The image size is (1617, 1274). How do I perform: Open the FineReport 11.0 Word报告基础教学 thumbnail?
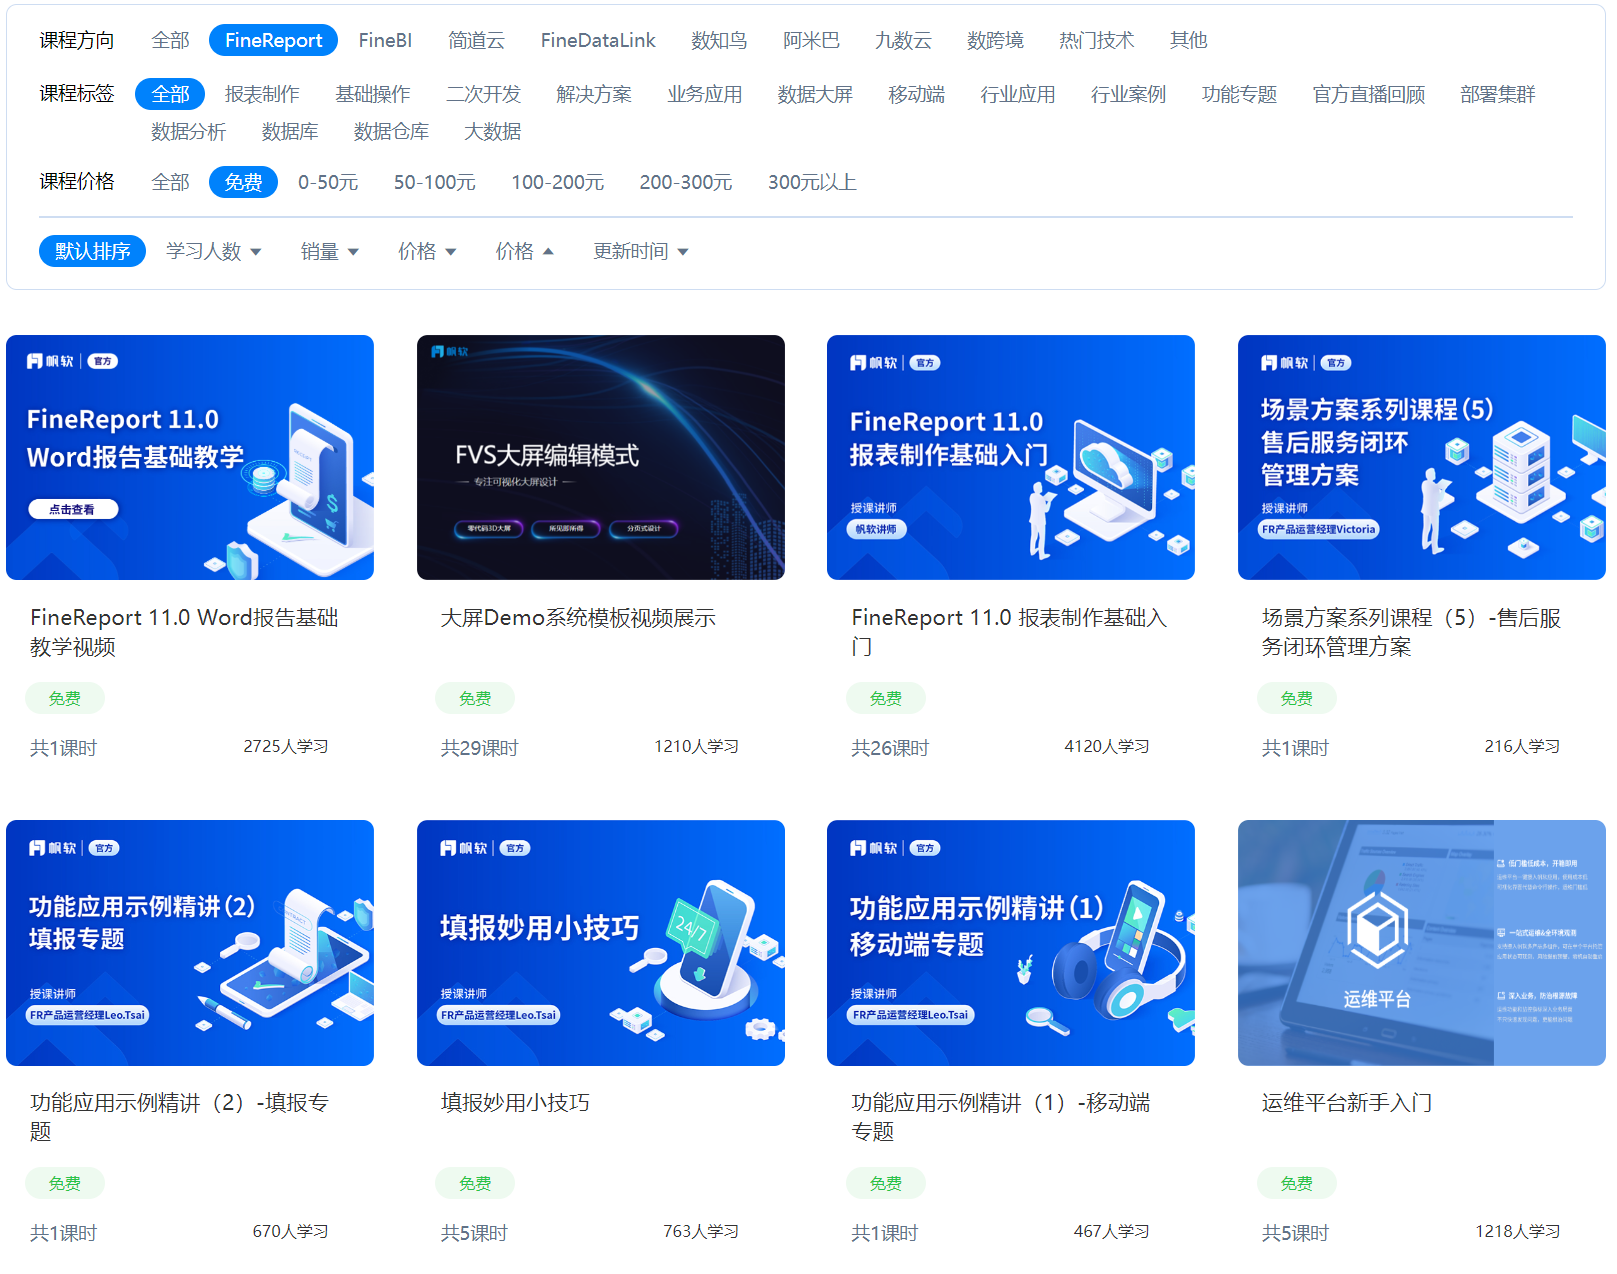tap(190, 457)
